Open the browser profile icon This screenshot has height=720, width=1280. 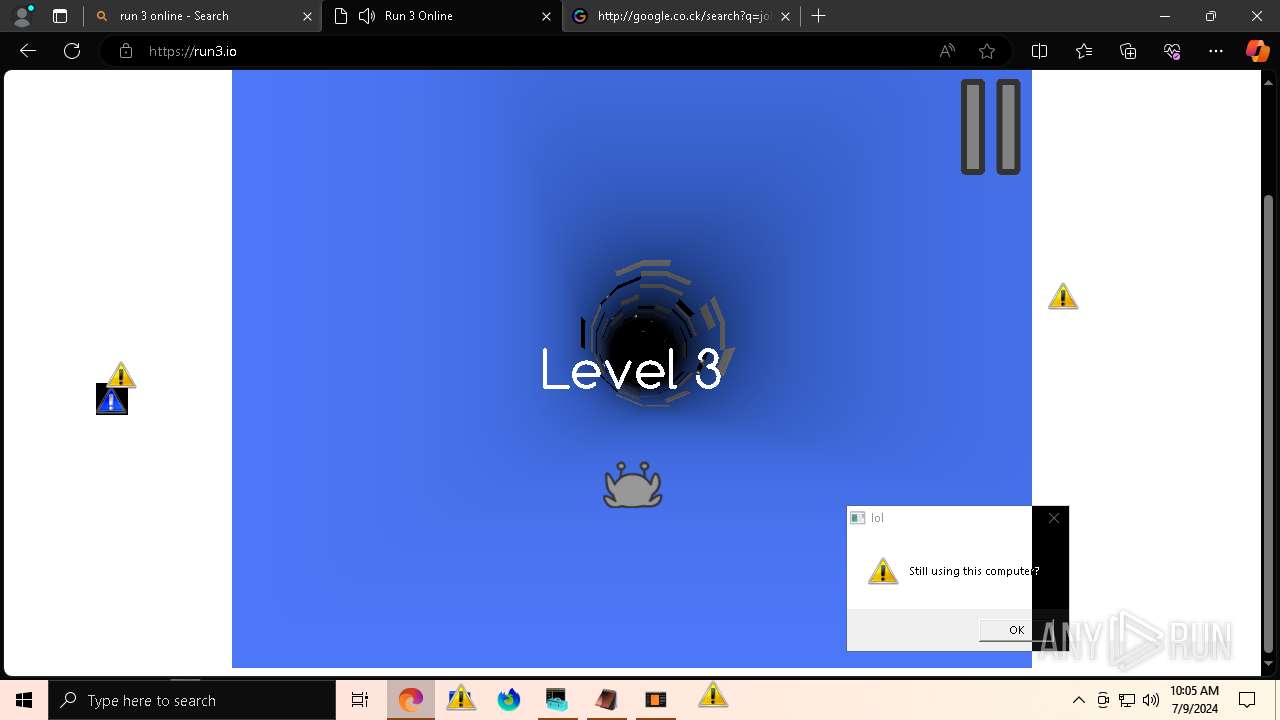point(22,16)
